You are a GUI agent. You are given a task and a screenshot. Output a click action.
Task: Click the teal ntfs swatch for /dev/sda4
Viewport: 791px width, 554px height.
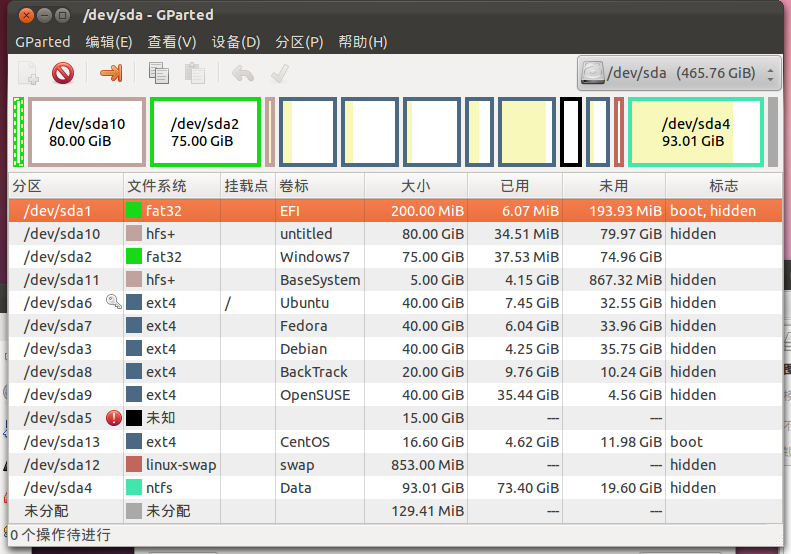pyautogui.click(x=134, y=487)
